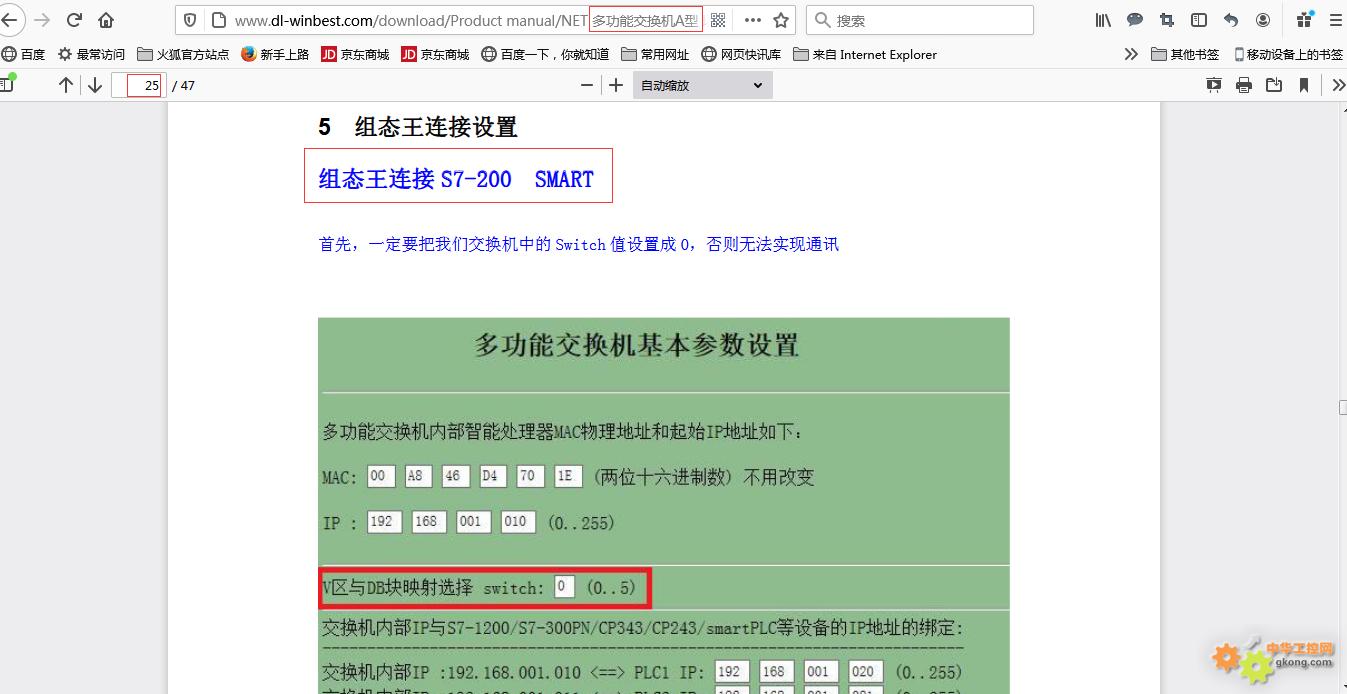This screenshot has height=694, width=1347.
Task: Open the 百度一下，你就知道 bookmark
Action: click(x=545, y=54)
